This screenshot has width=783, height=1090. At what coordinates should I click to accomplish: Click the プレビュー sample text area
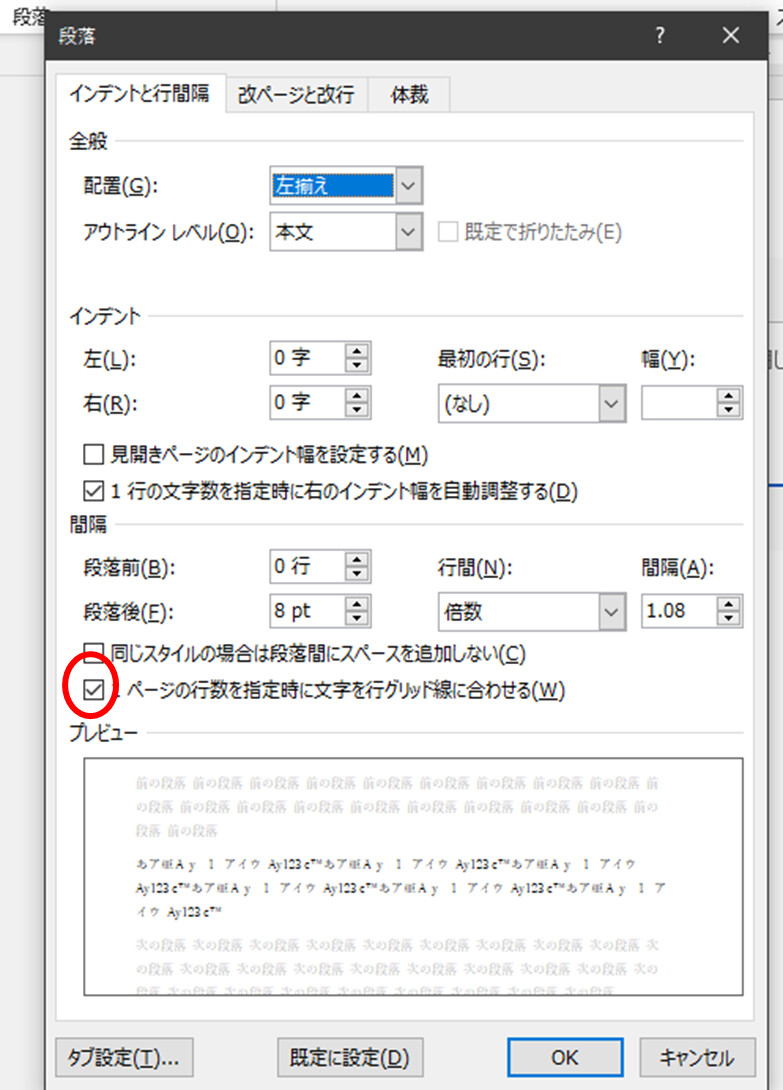[413, 877]
